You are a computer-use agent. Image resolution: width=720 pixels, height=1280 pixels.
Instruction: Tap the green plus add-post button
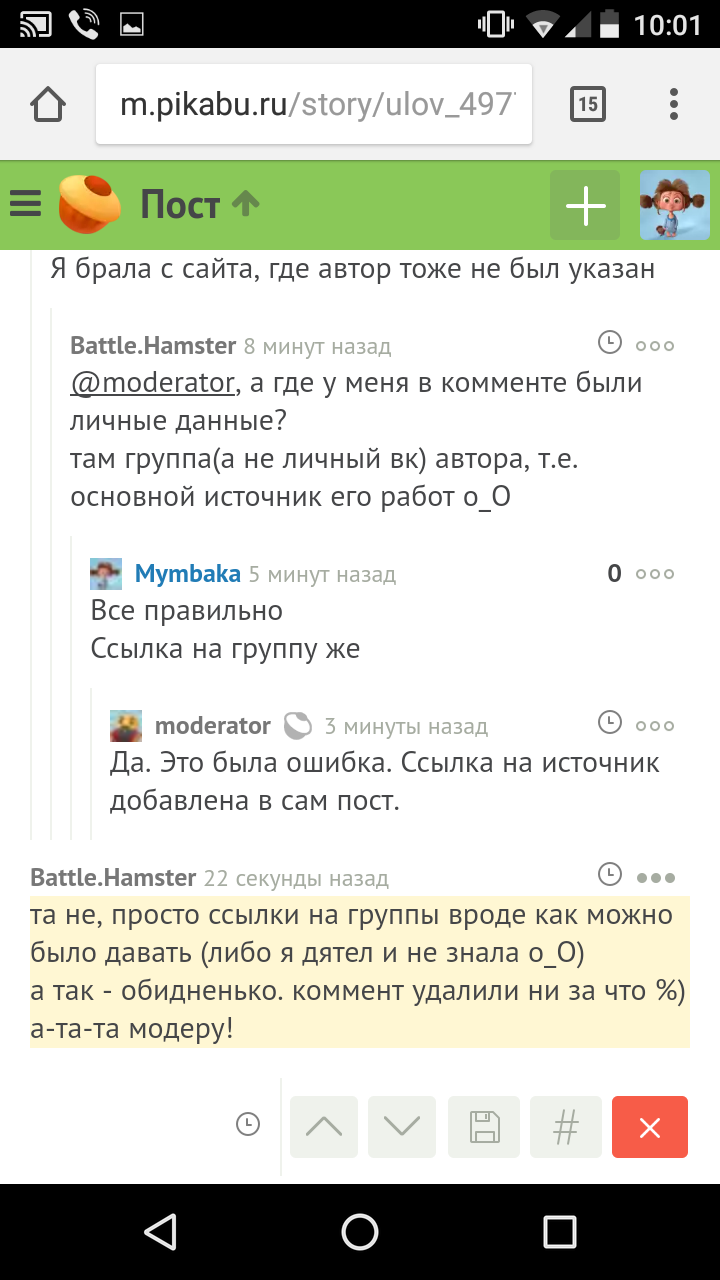tap(586, 205)
